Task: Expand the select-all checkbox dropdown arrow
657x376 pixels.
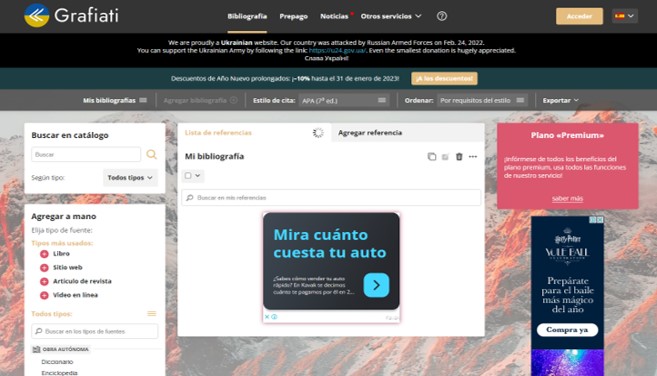Action: (197, 176)
